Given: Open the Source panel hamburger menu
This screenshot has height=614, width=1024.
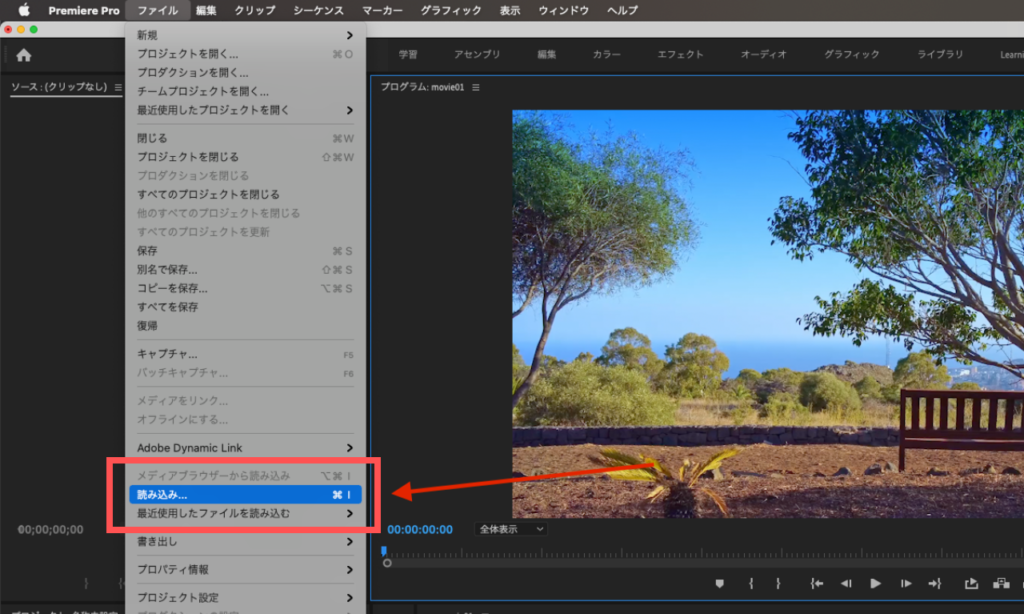Looking at the screenshot, I should [118, 87].
